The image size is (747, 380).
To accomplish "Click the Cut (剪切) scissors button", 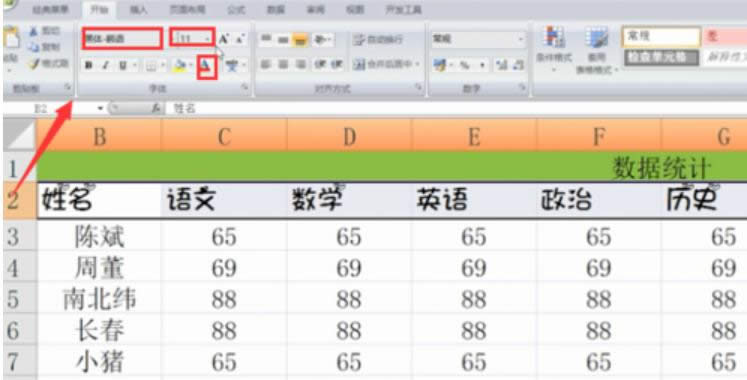I will tap(44, 31).
